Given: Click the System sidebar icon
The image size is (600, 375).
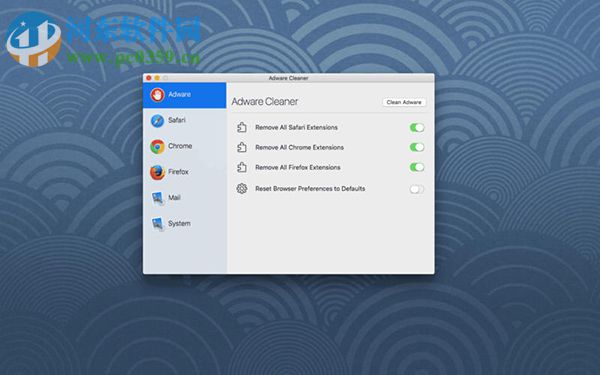Looking at the screenshot, I should pyautogui.click(x=158, y=223).
